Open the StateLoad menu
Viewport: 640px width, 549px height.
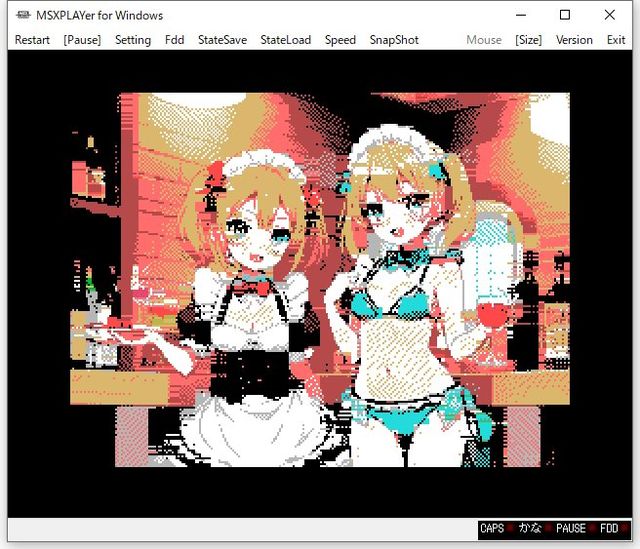pyautogui.click(x=286, y=40)
